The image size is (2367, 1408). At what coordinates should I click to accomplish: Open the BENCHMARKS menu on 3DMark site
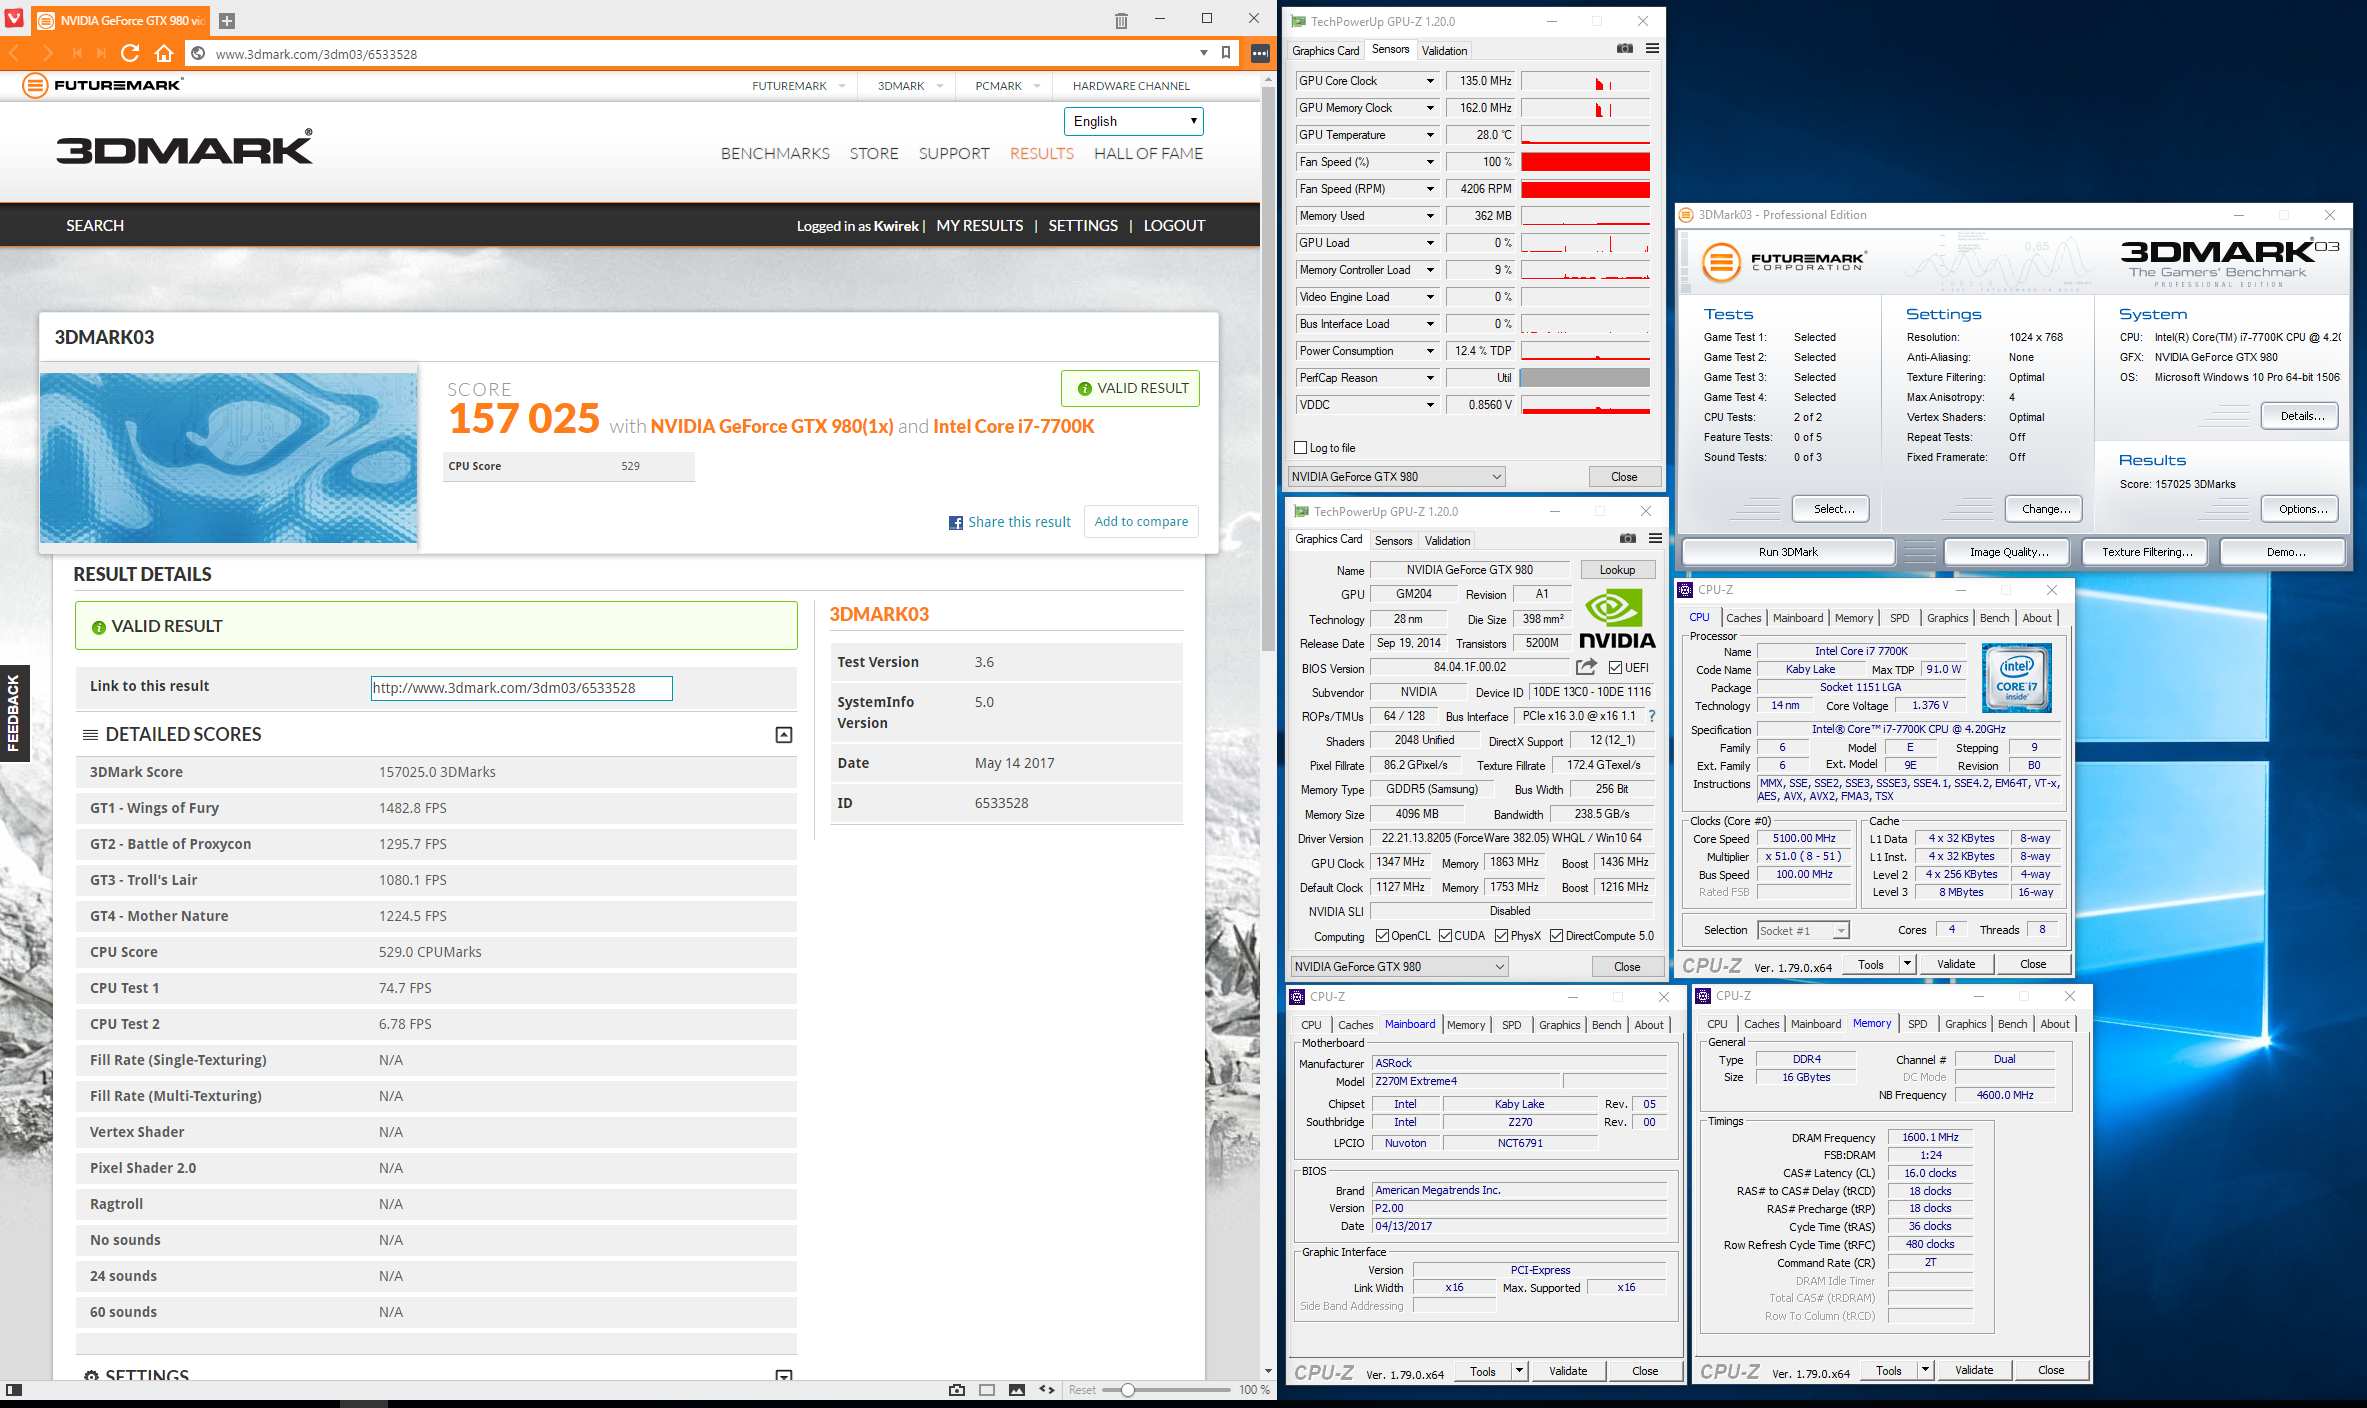click(775, 153)
